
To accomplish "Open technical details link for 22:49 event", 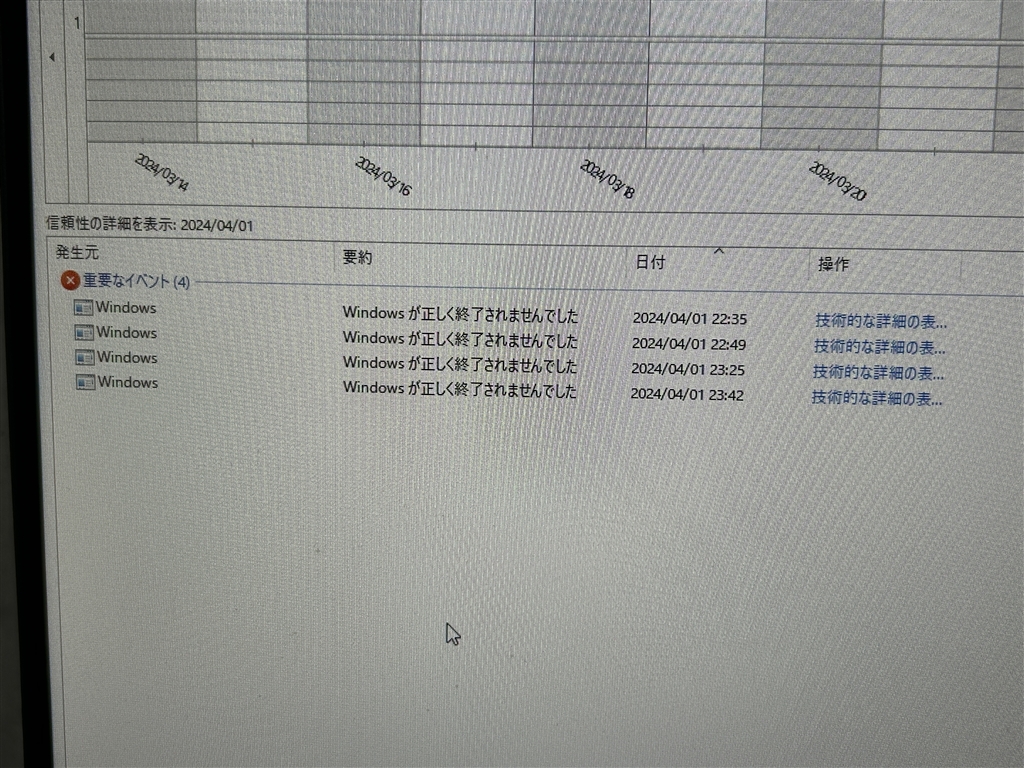I will 880,347.
